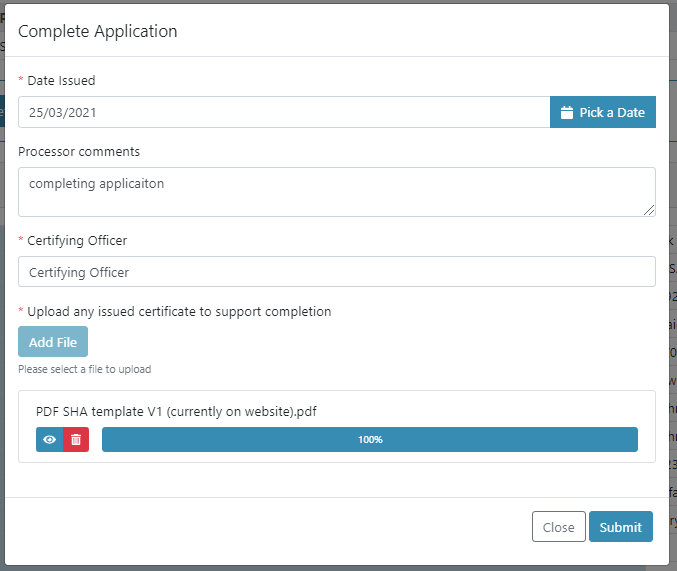Focus the Date Issued input field

tap(283, 112)
